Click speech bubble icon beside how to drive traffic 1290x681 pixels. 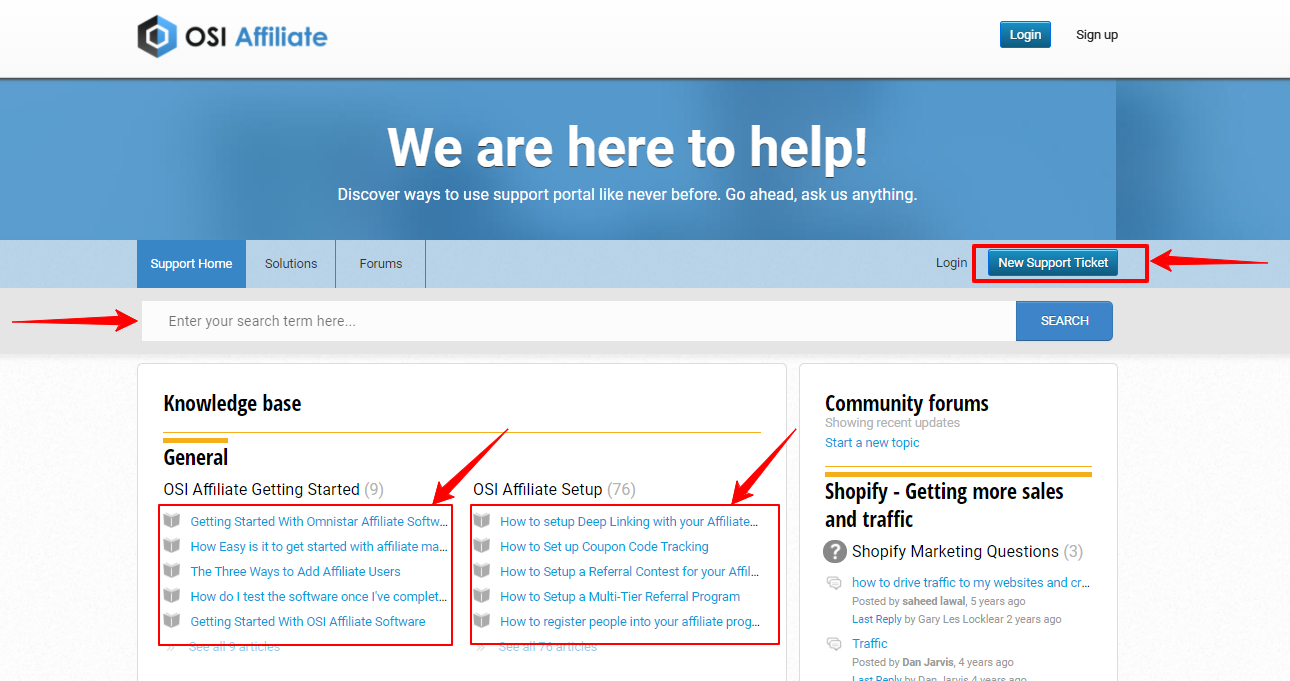coord(834,583)
